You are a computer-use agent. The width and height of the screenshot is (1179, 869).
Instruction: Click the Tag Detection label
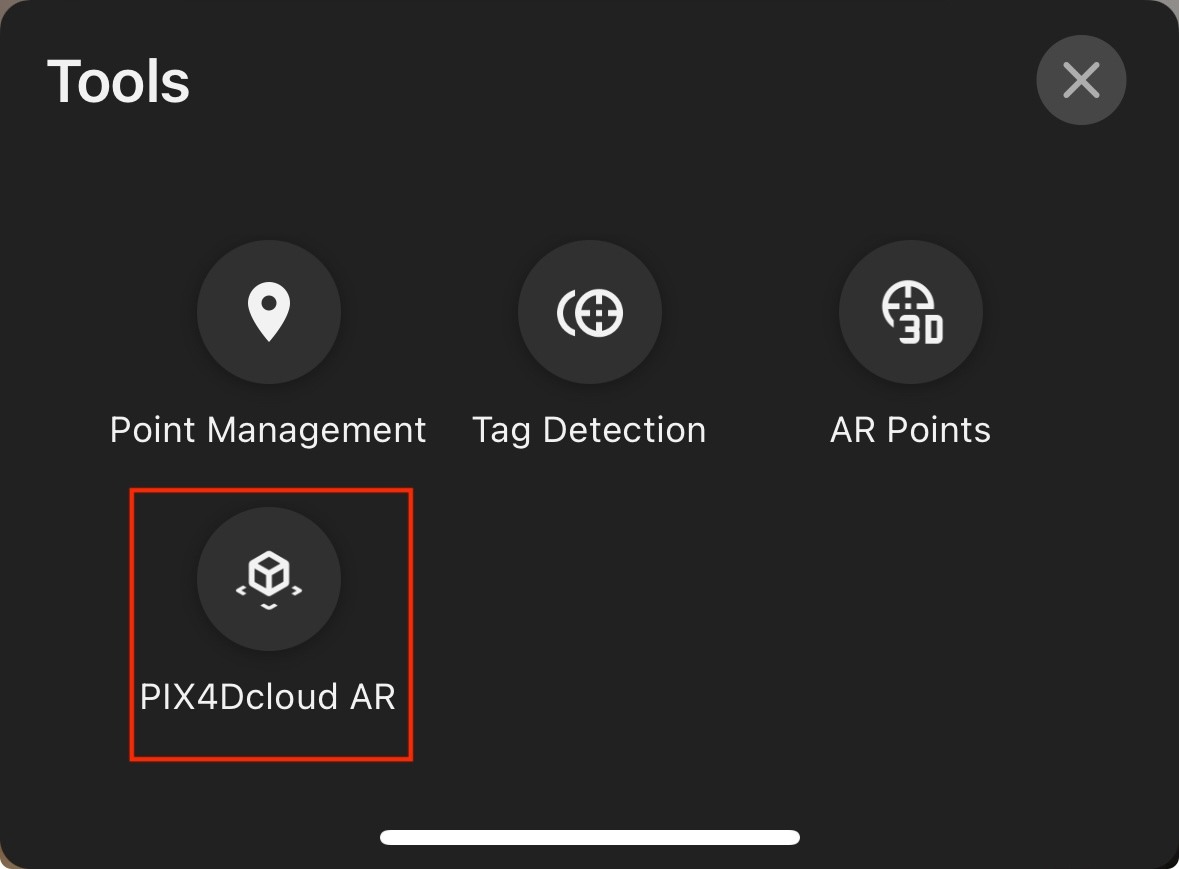(589, 429)
